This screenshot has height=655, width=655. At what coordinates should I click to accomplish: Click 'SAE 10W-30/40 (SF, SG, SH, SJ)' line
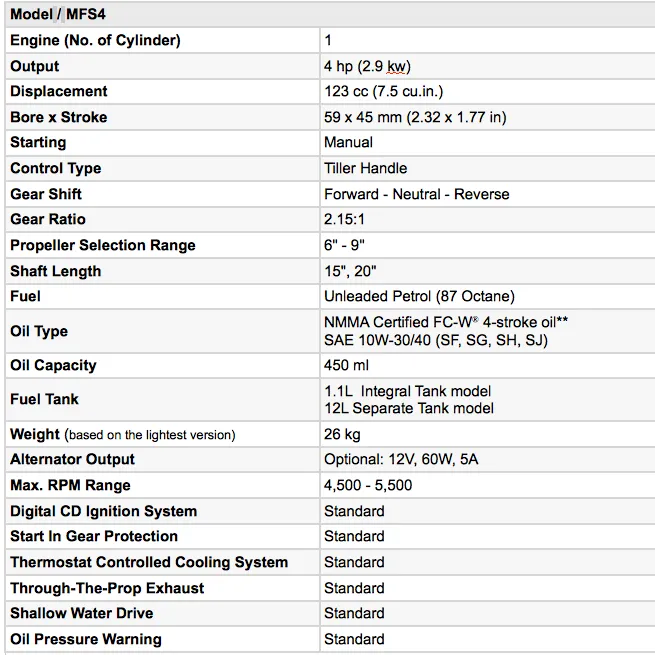coord(436,340)
